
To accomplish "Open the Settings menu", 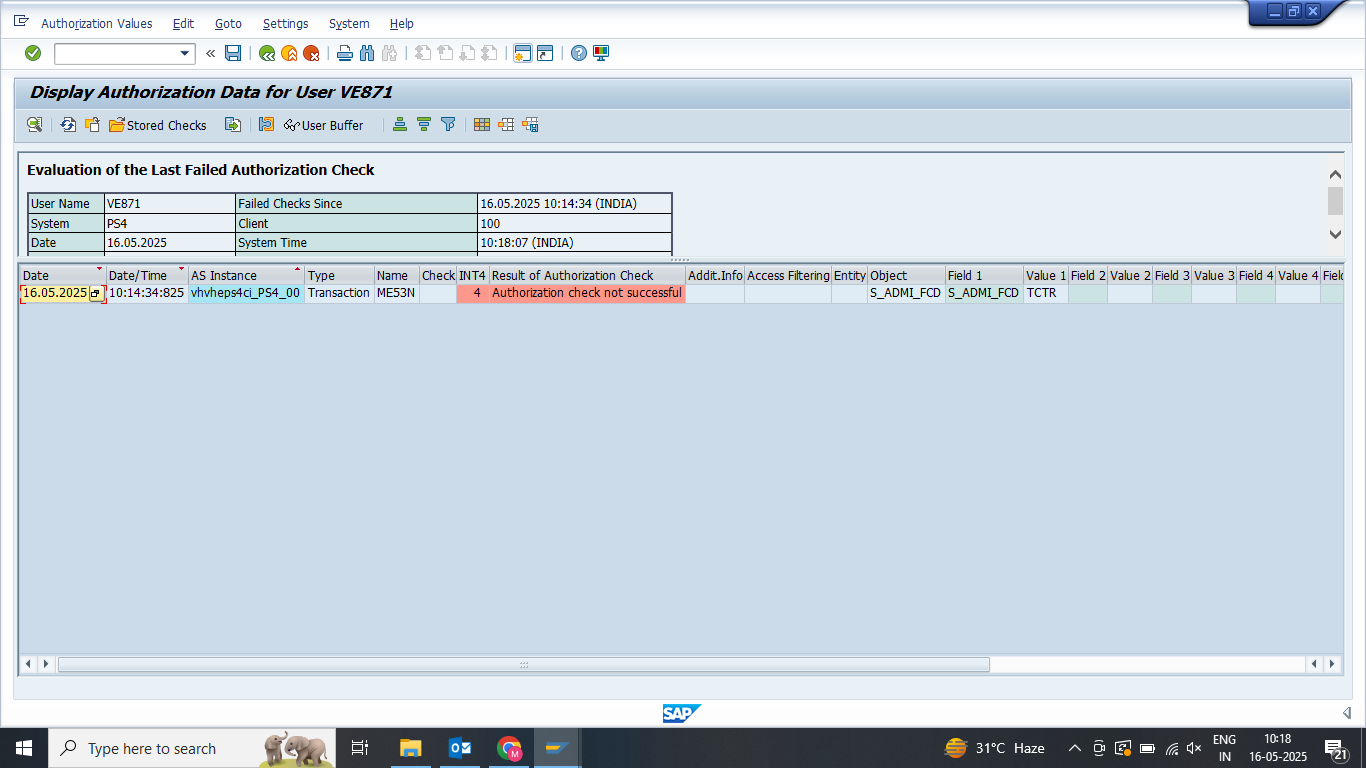I will click(285, 23).
